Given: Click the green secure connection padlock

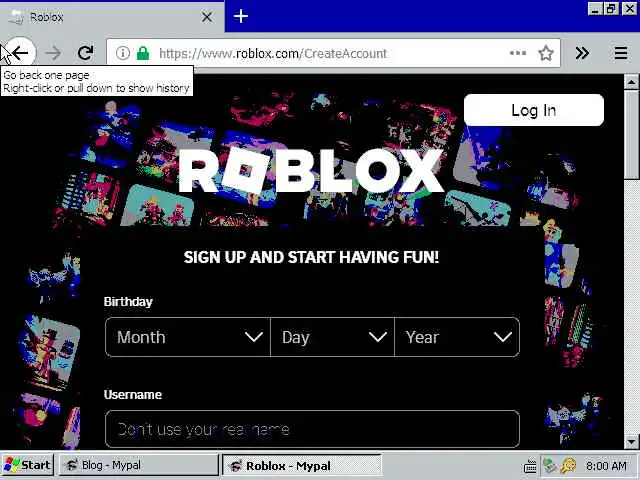Looking at the screenshot, I should pos(143,53).
